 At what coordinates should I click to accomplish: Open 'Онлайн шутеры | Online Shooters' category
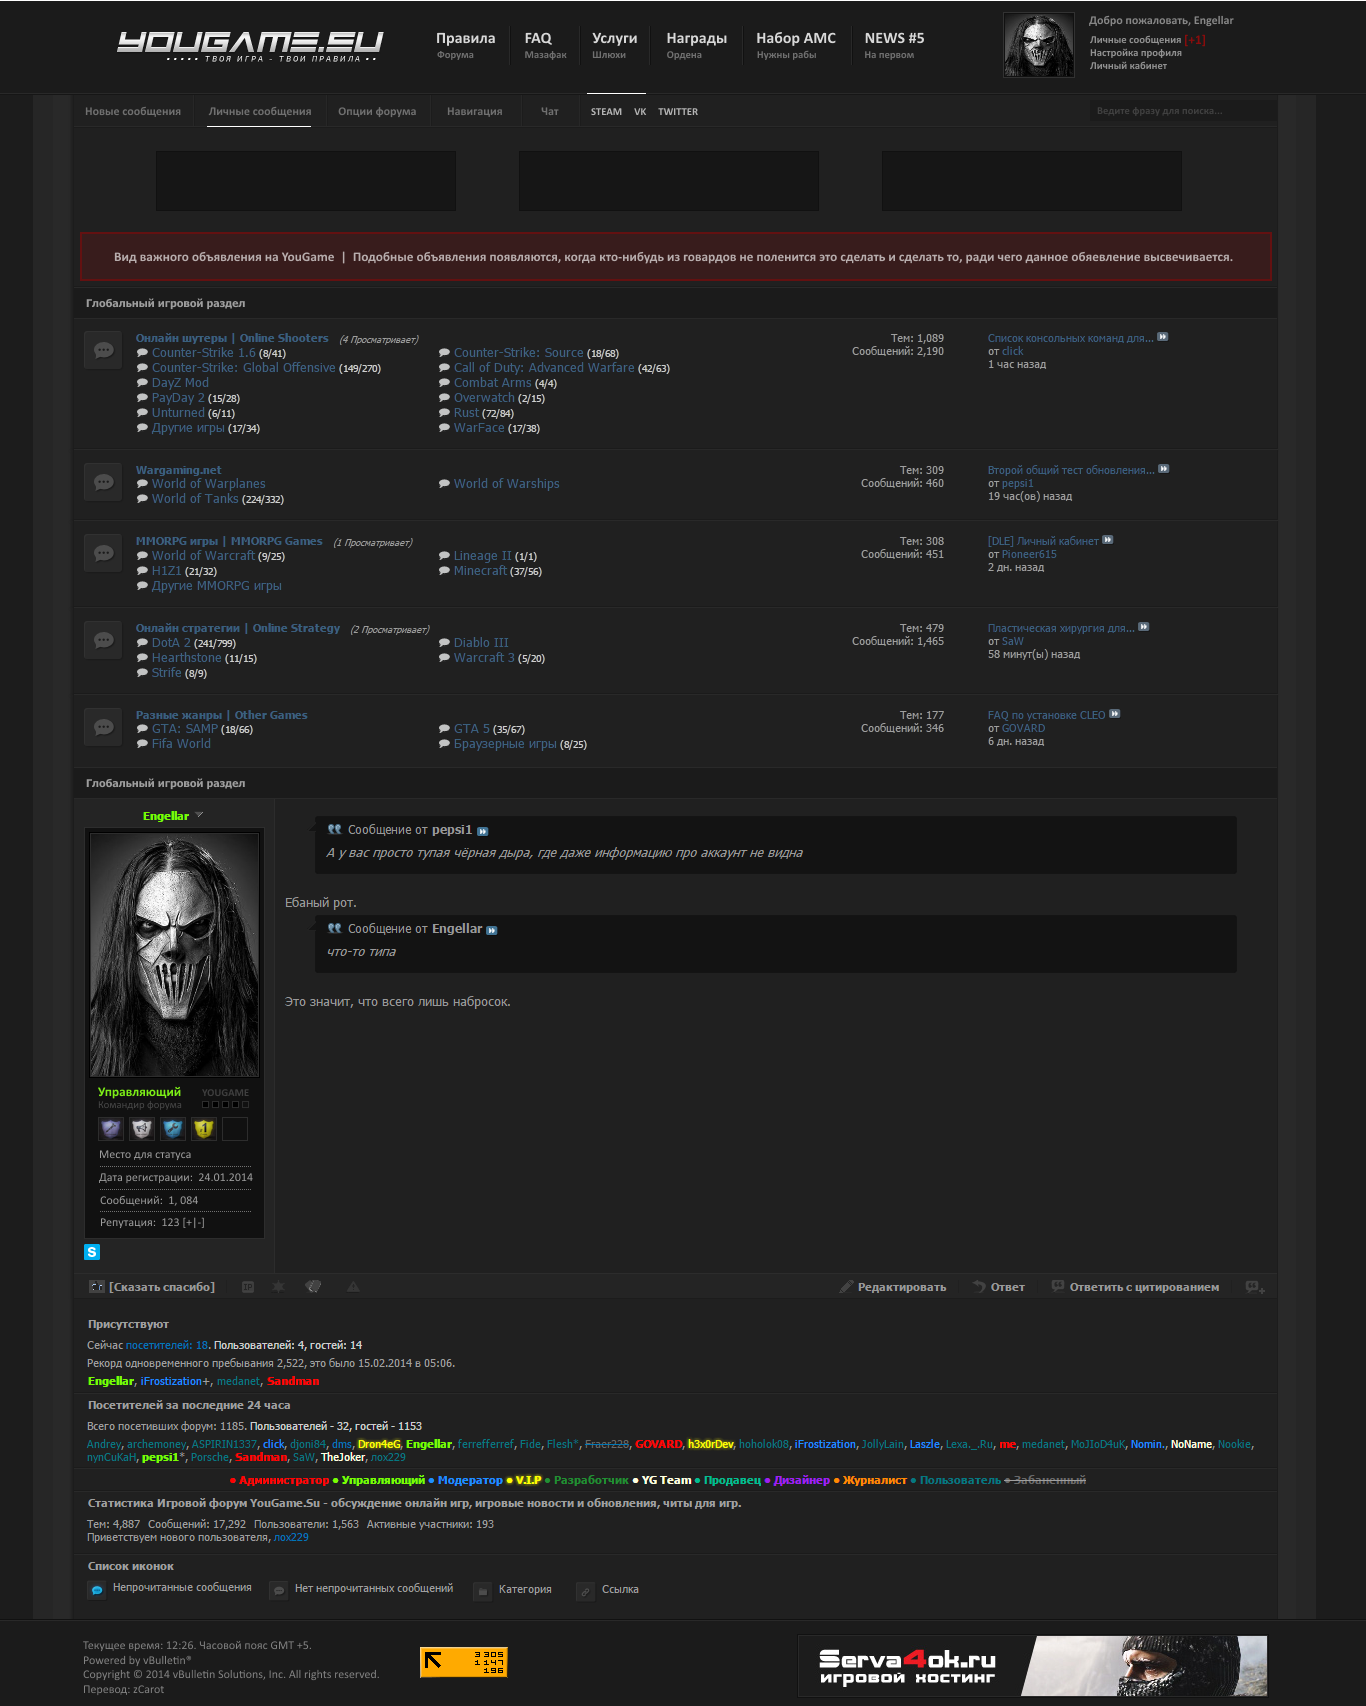(x=232, y=338)
